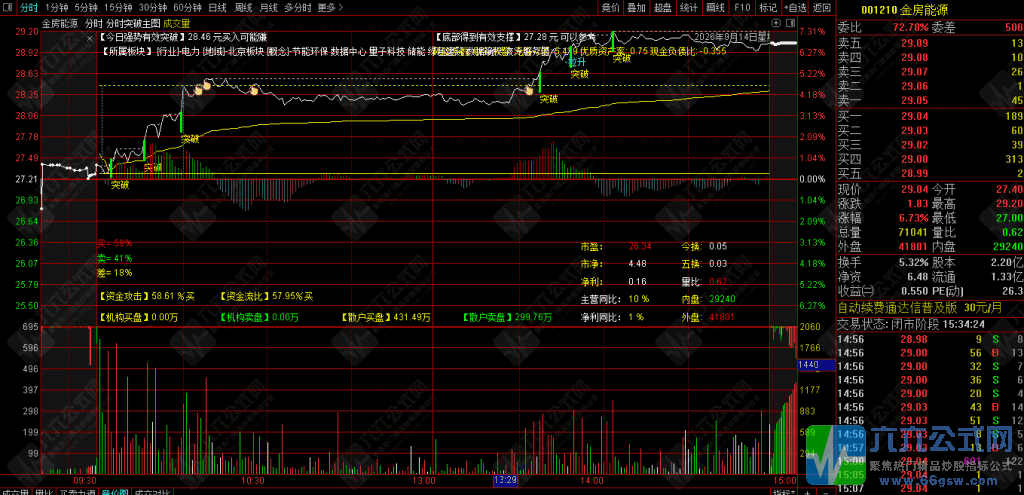Screen dimensions: 1024x495
Task: Select the 成交对比 bottom tab
Action: pyautogui.click(x=152, y=491)
